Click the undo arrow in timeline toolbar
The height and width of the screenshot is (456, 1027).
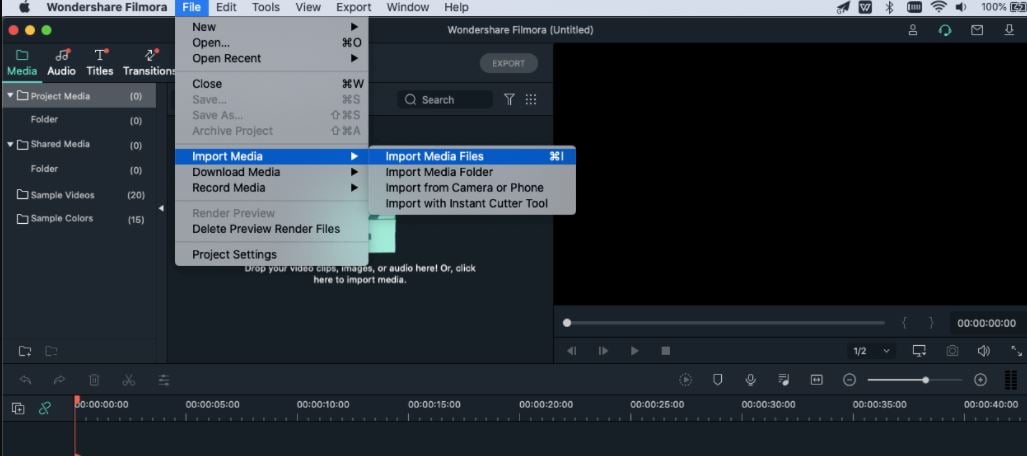click(x=26, y=379)
